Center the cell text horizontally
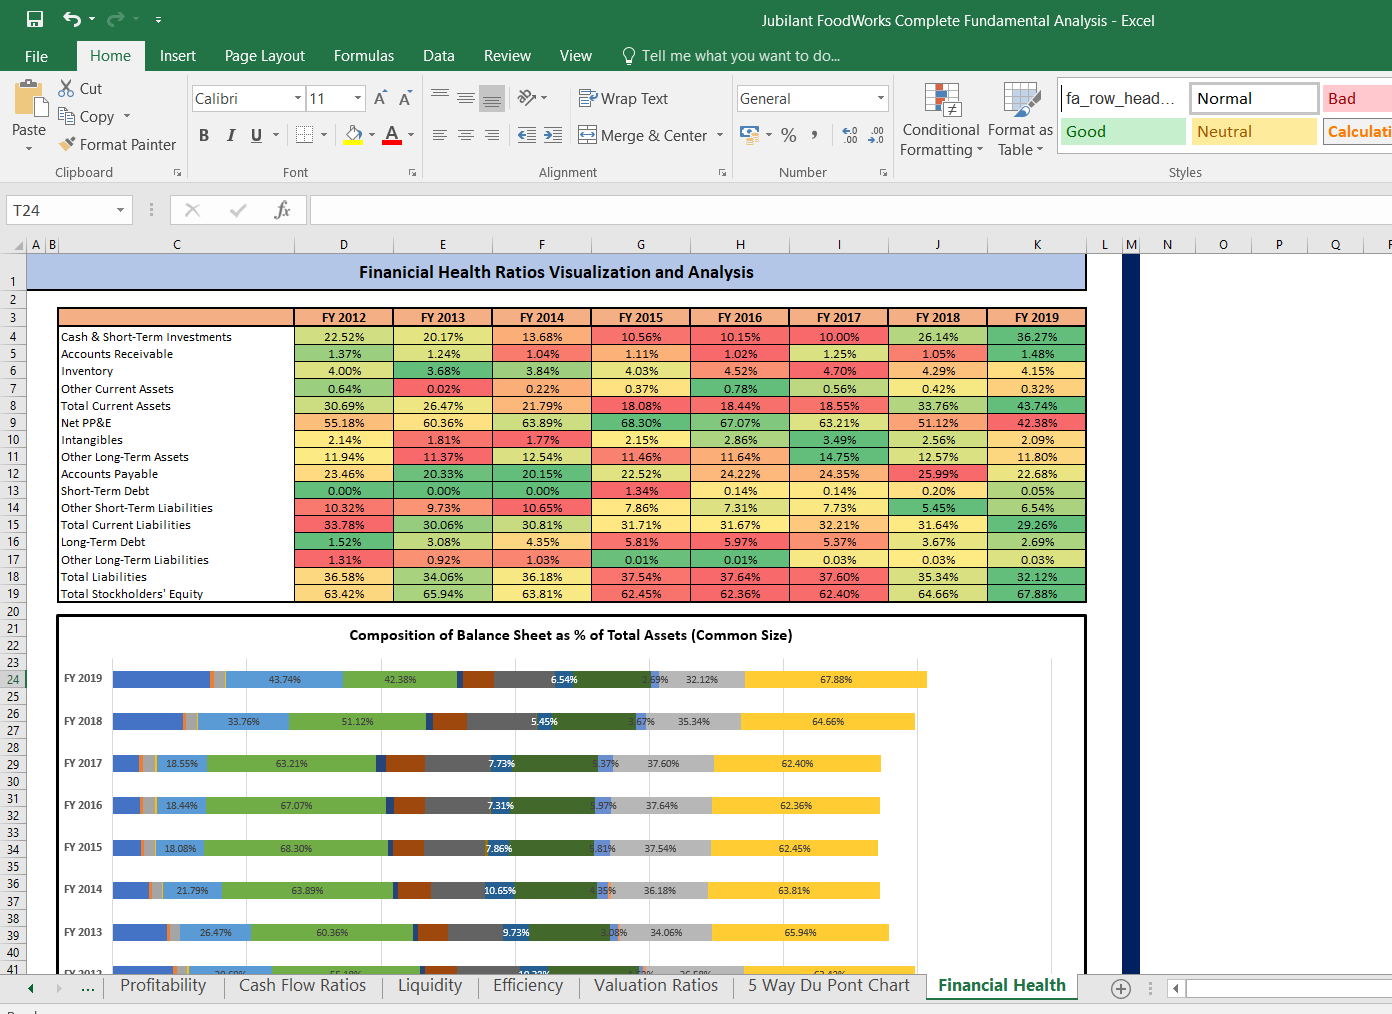Screen dimensions: 1392x1014 click(466, 134)
